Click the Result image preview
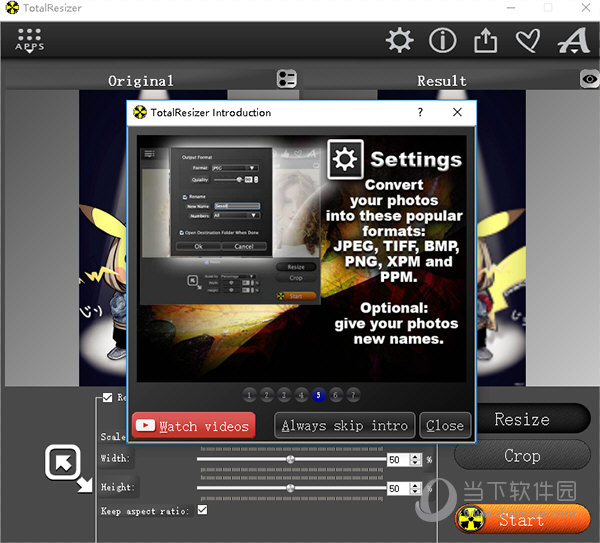The height and width of the screenshot is (543, 600). click(x=501, y=238)
